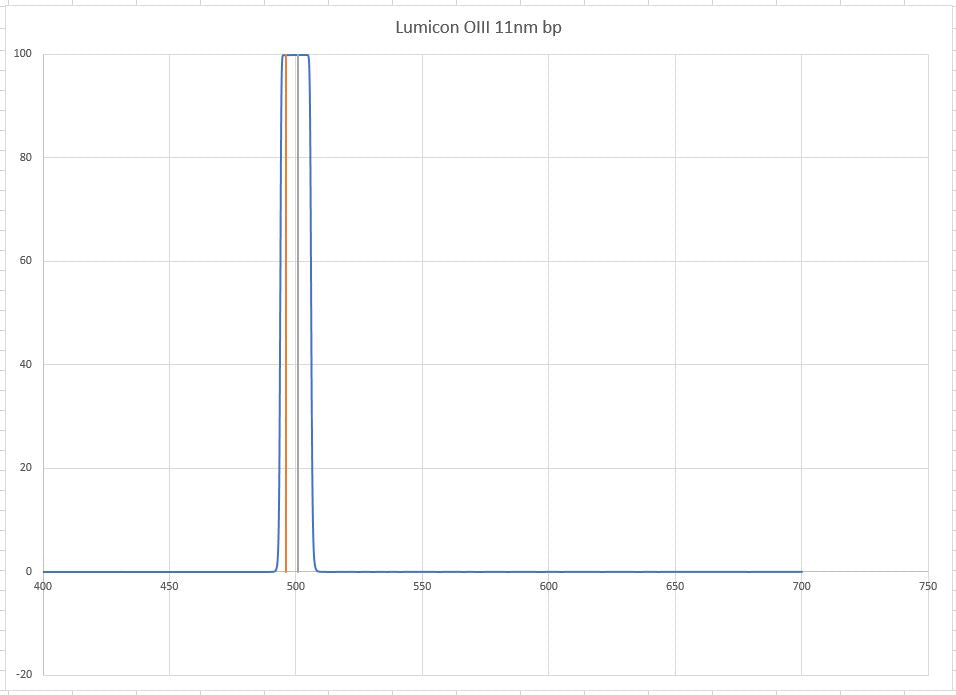The width and height of the screenshot is (956, 695).
Task: Click the x-axis label 450
Action: click(x=169, y=586)
